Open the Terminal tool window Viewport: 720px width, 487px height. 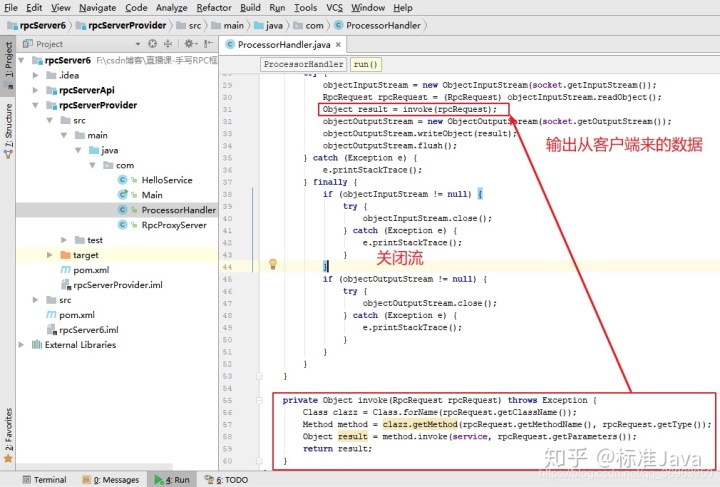pyautogui.click(x=45, y=480)
